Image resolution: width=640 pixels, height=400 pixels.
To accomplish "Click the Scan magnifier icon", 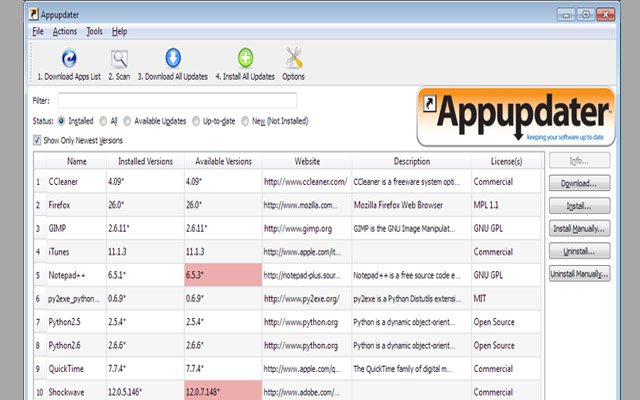I will point(120,58).
